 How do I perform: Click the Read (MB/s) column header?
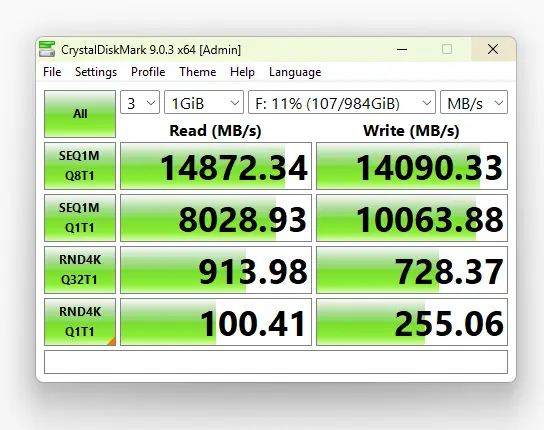pos(215,131)
